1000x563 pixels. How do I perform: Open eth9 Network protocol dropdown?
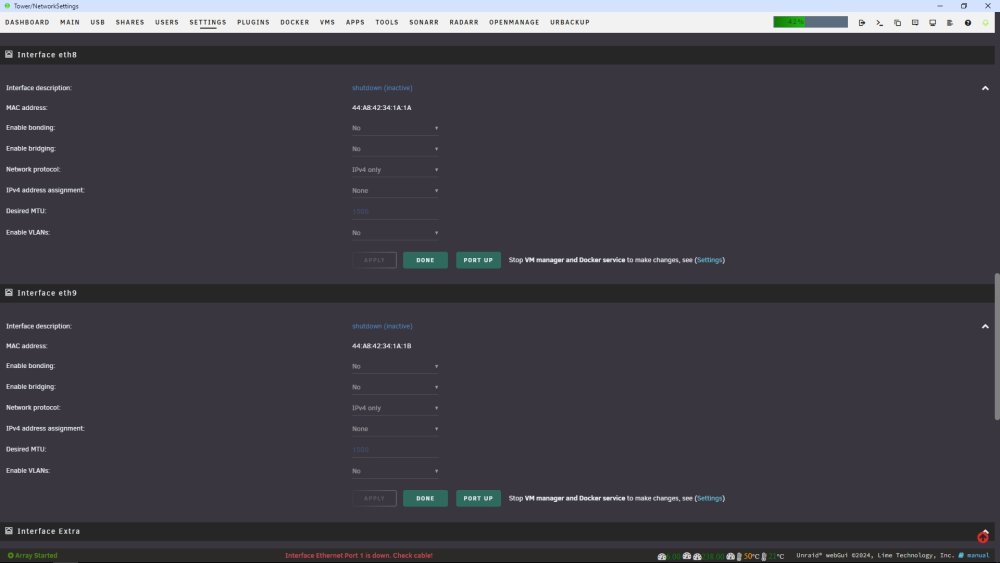point(395,408)
